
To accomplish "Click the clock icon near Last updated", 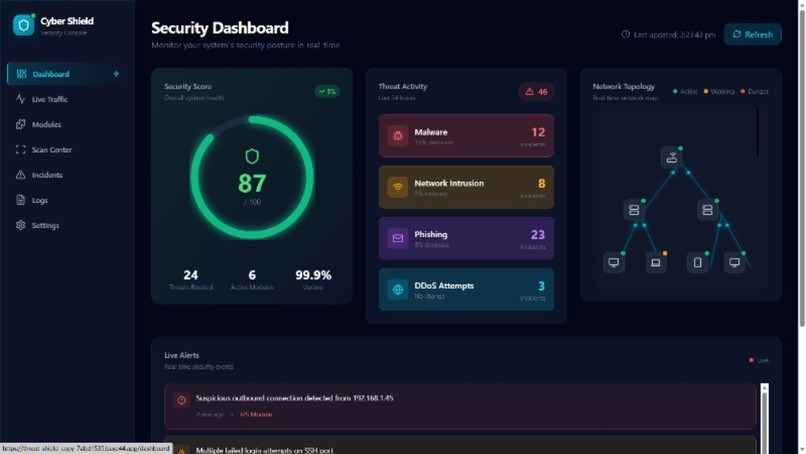I will tap(626, 34).
